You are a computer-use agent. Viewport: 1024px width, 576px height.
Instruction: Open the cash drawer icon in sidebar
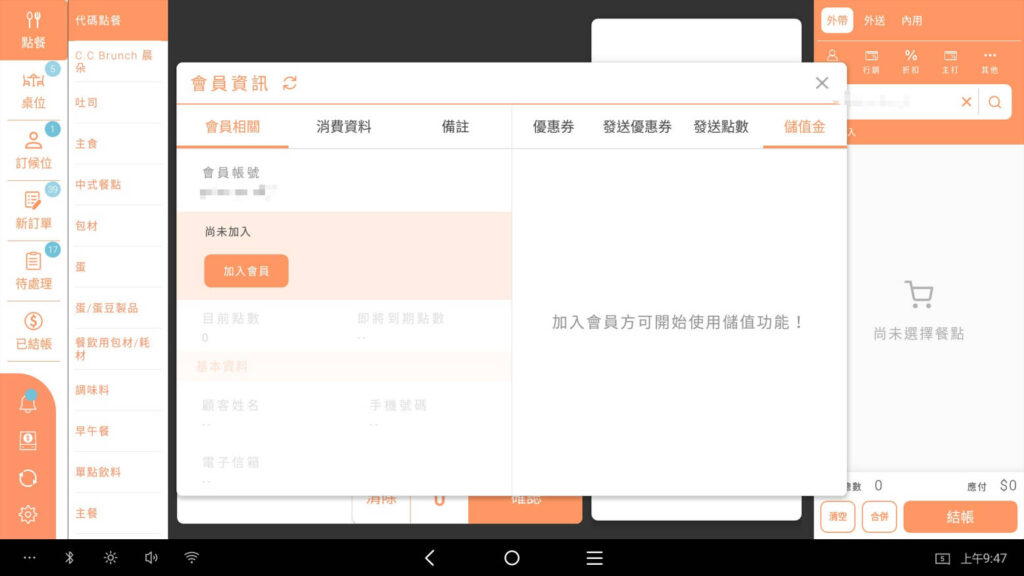click(x=28, y=441)
